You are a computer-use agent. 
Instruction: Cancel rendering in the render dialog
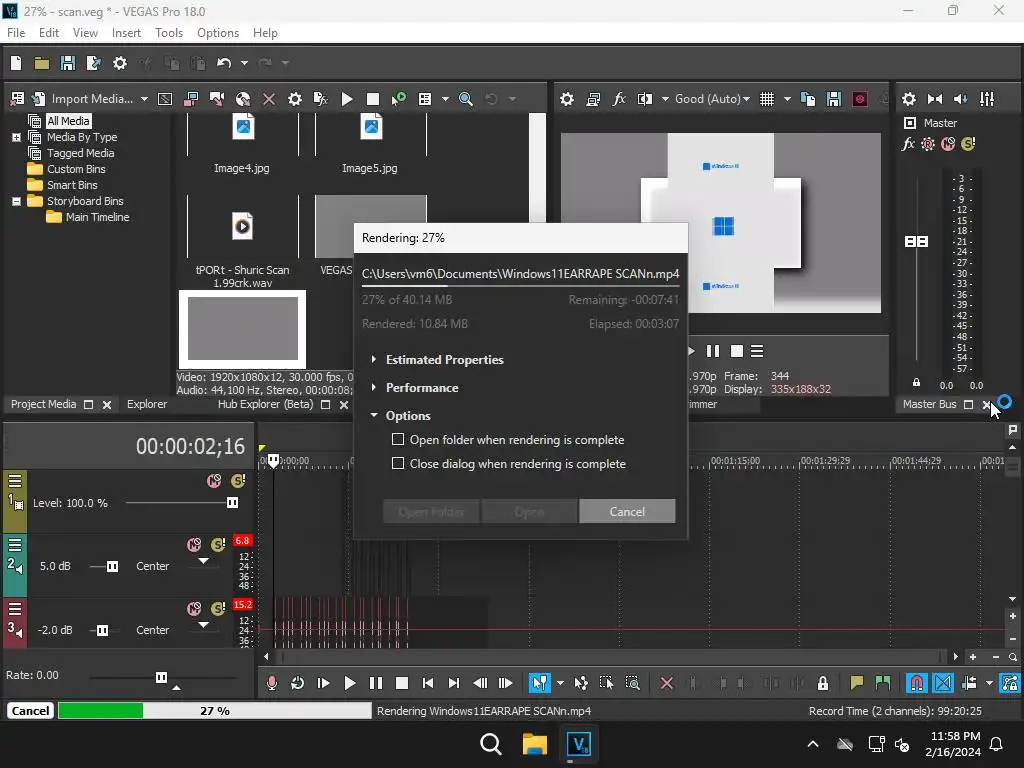click(x=627, y=511)
